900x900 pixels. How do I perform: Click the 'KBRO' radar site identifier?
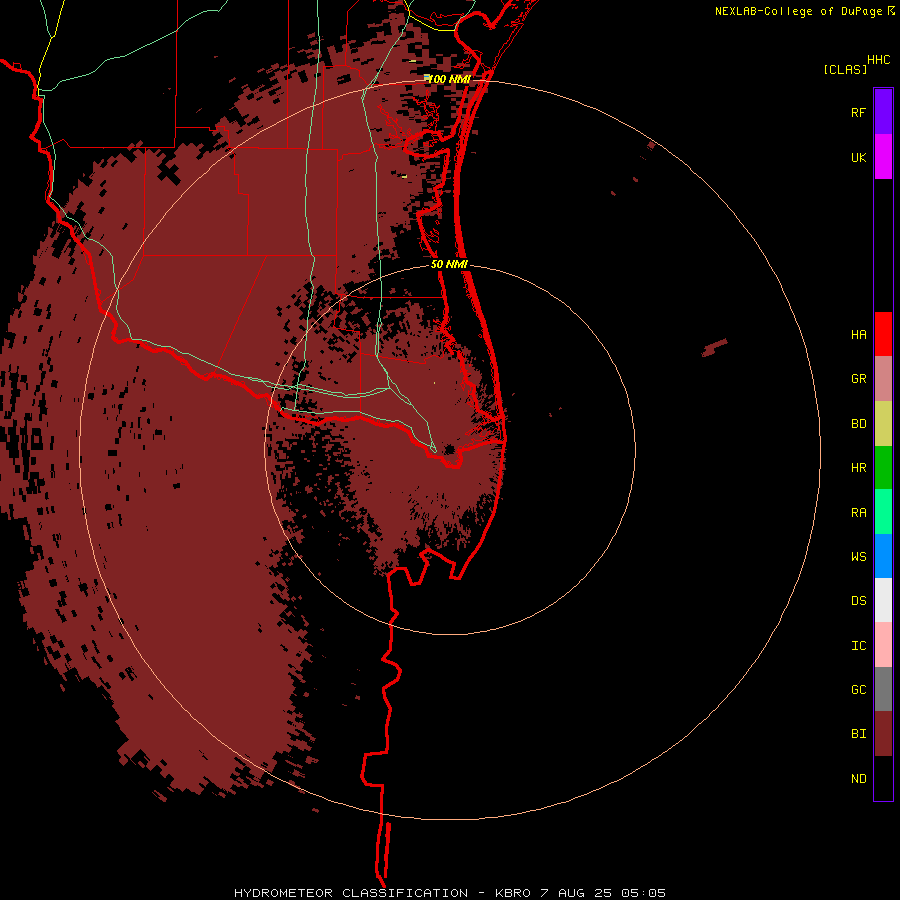point(514,893)
